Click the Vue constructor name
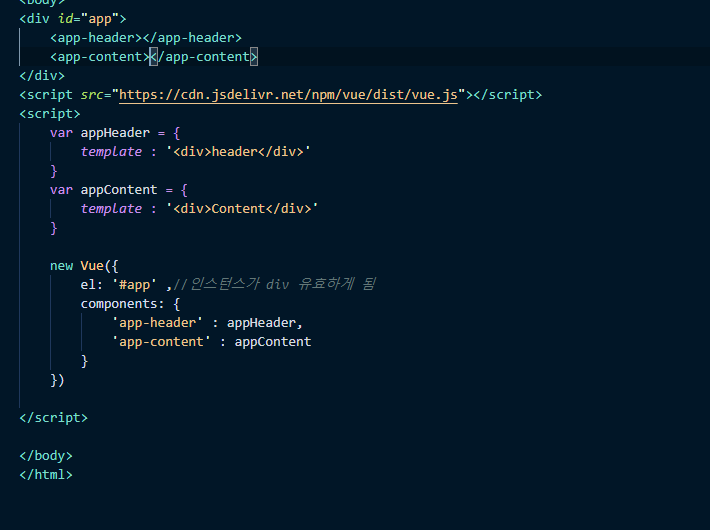Screen dimensions: 710x530 [92, 266]
